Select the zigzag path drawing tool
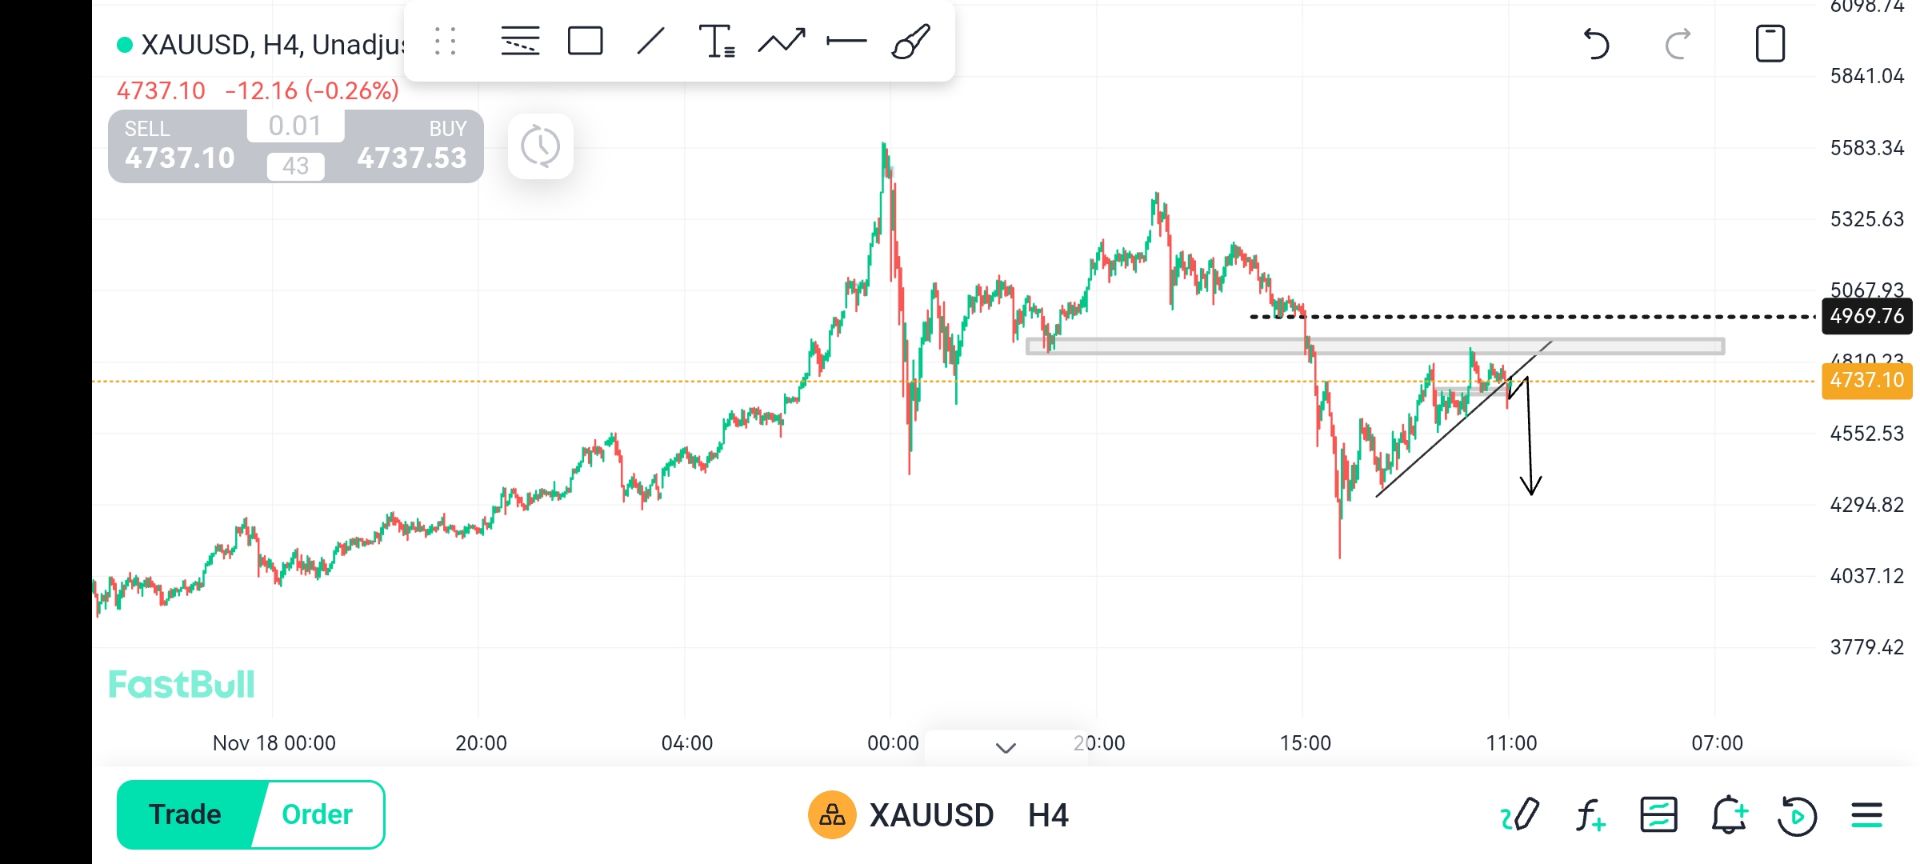Screen dimensions: 1920x864 [x=782, y=42]
